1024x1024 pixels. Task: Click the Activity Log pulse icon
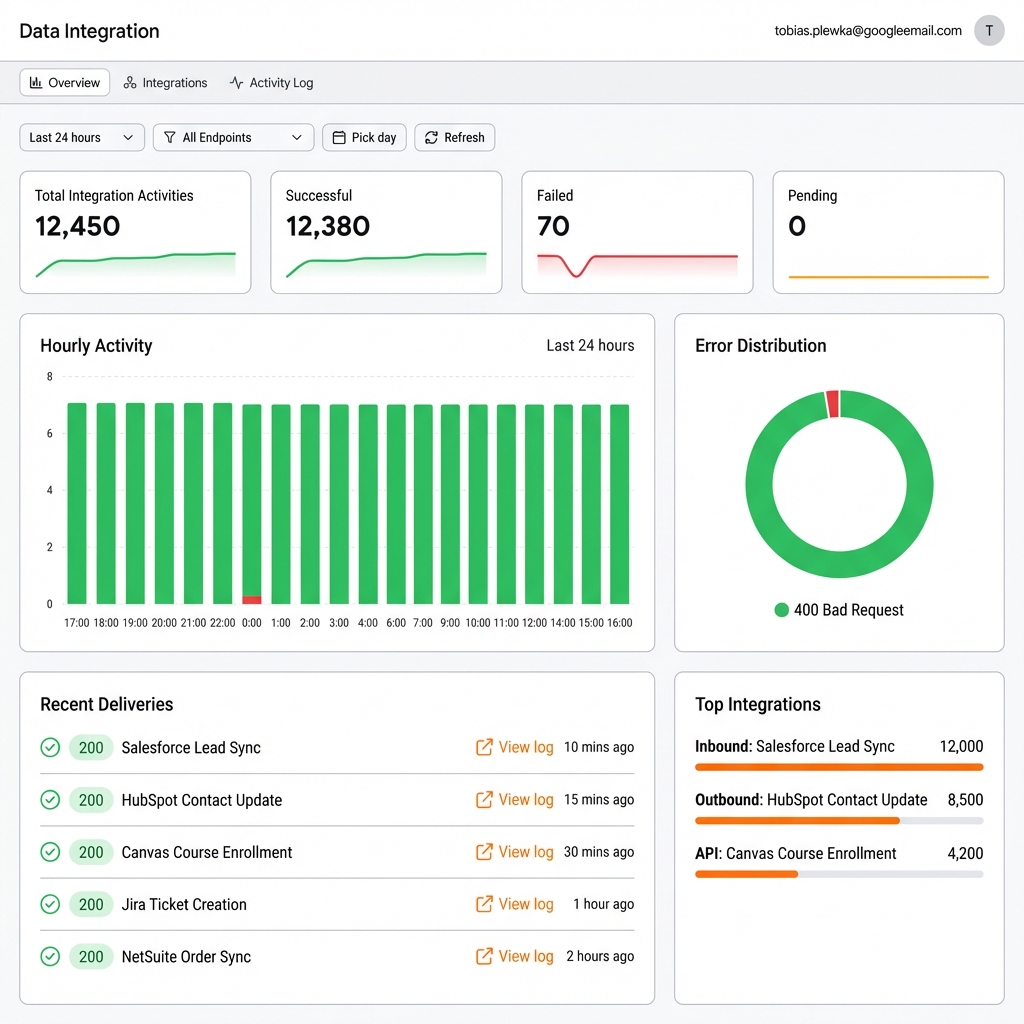[236, 83]
